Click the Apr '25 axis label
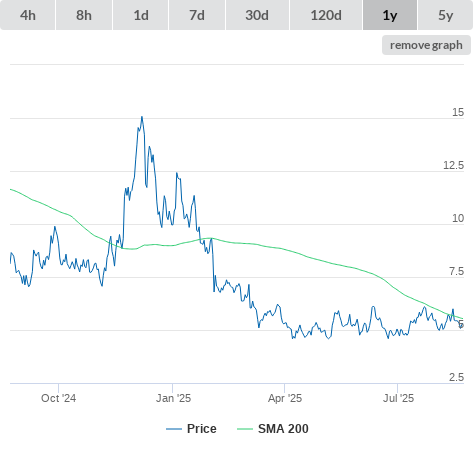The width and height of the screenshot is (474, 455). pos(285,398)
